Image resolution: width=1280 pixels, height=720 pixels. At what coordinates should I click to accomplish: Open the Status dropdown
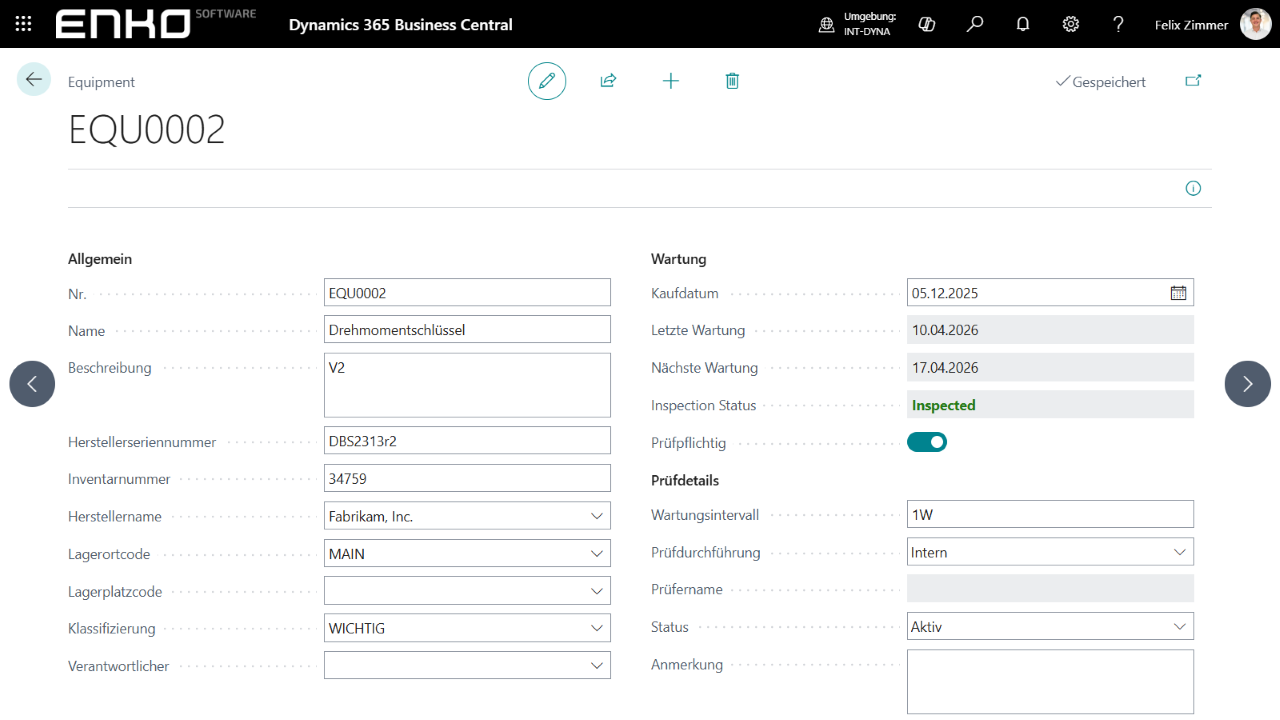click(x=1180, y=627)
